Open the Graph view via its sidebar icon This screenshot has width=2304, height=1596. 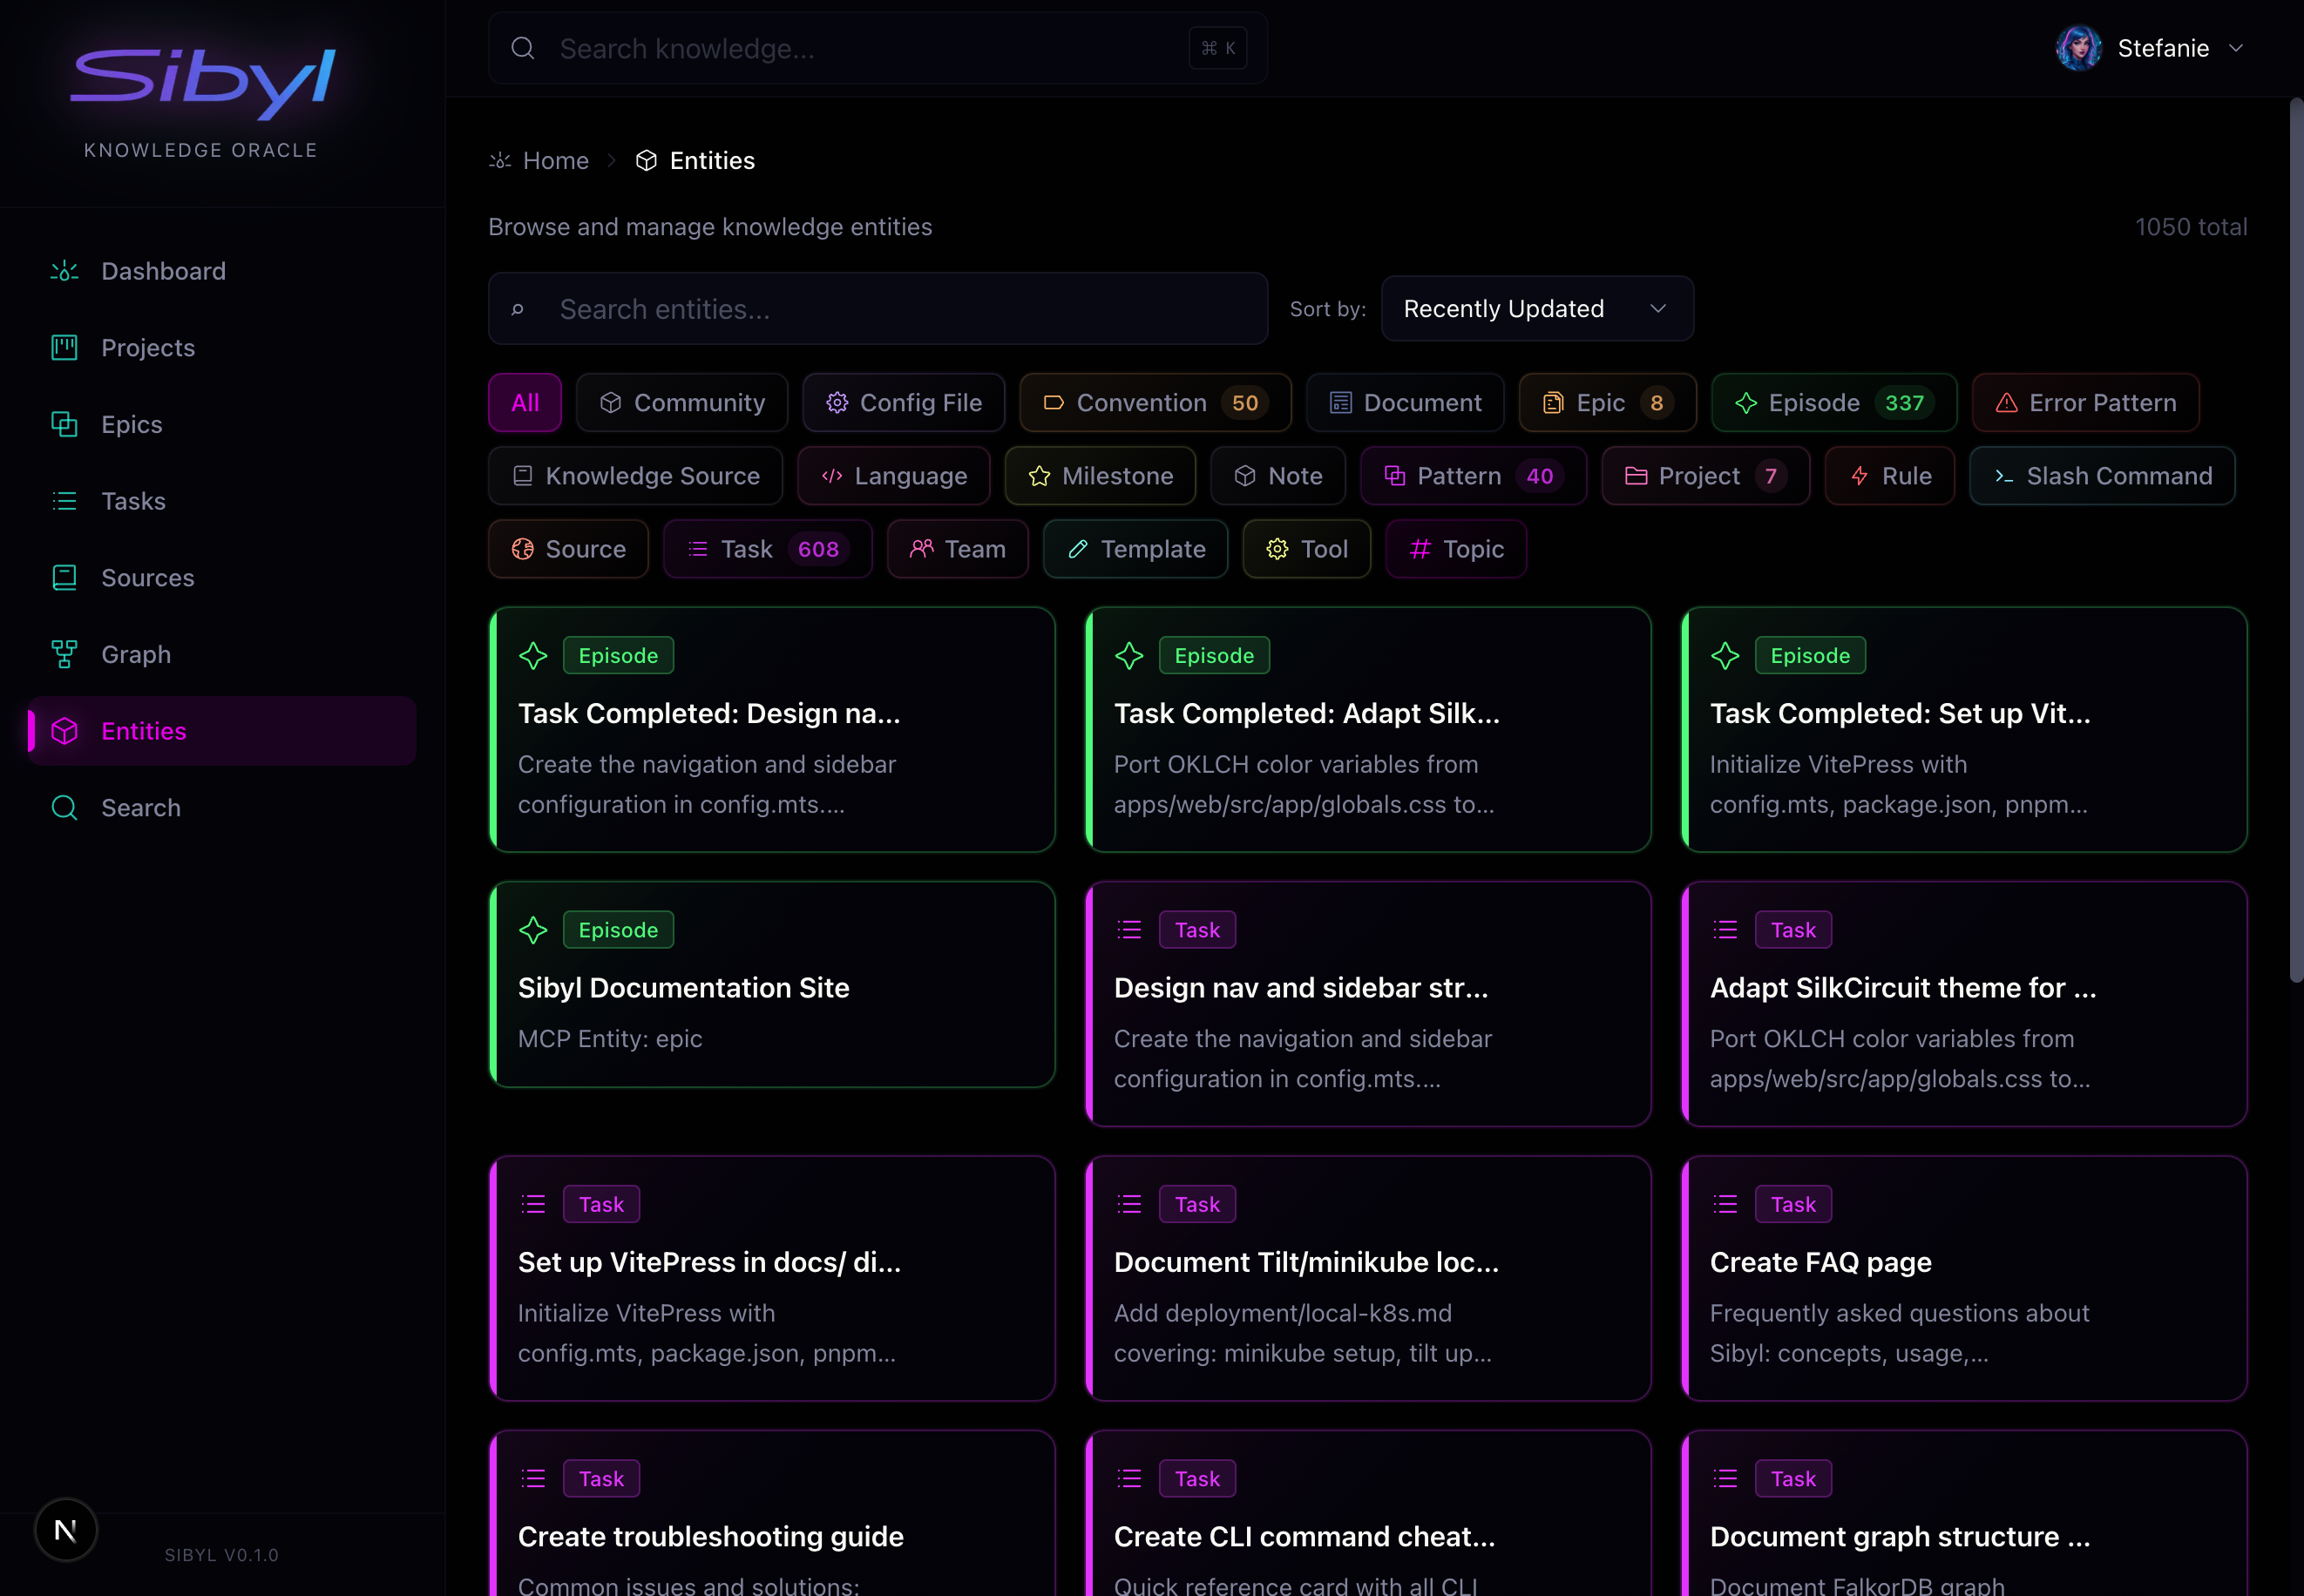[x=64, y=654]
